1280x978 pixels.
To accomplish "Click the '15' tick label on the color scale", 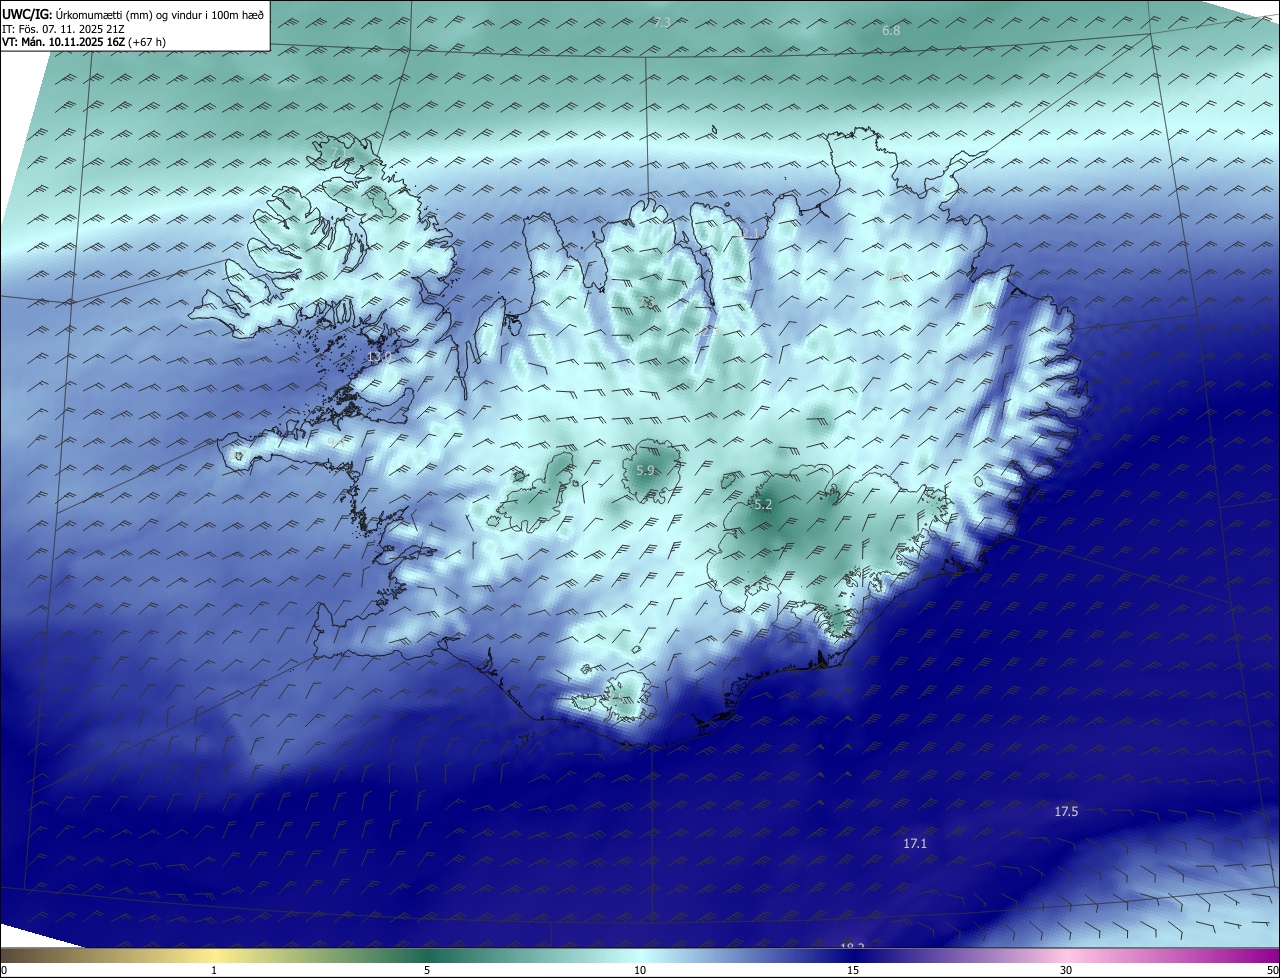I will [x=853, y=970].
